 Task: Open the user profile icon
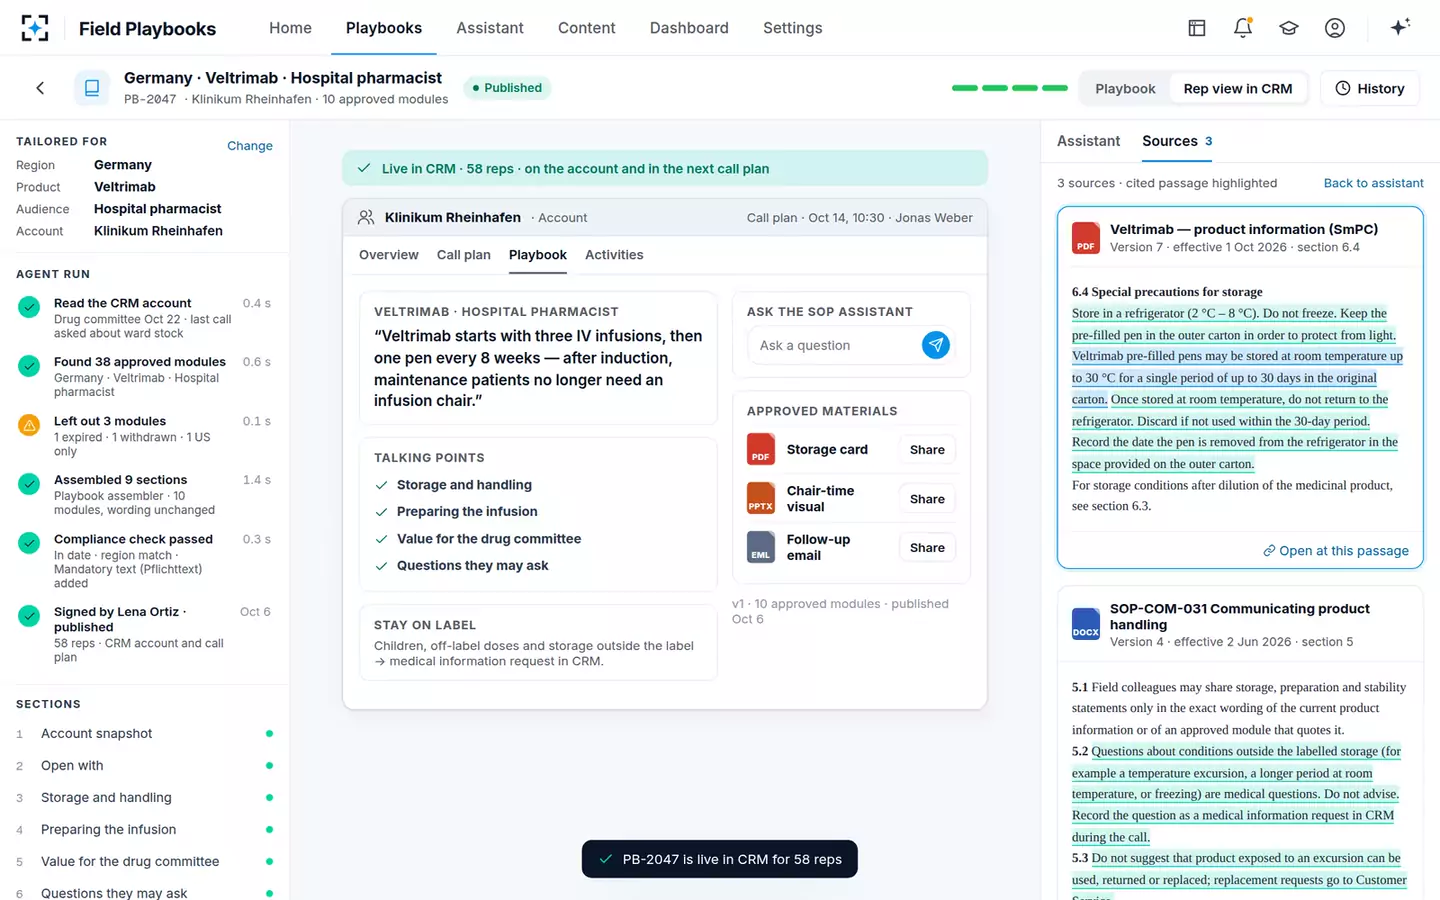[1335, 28]
